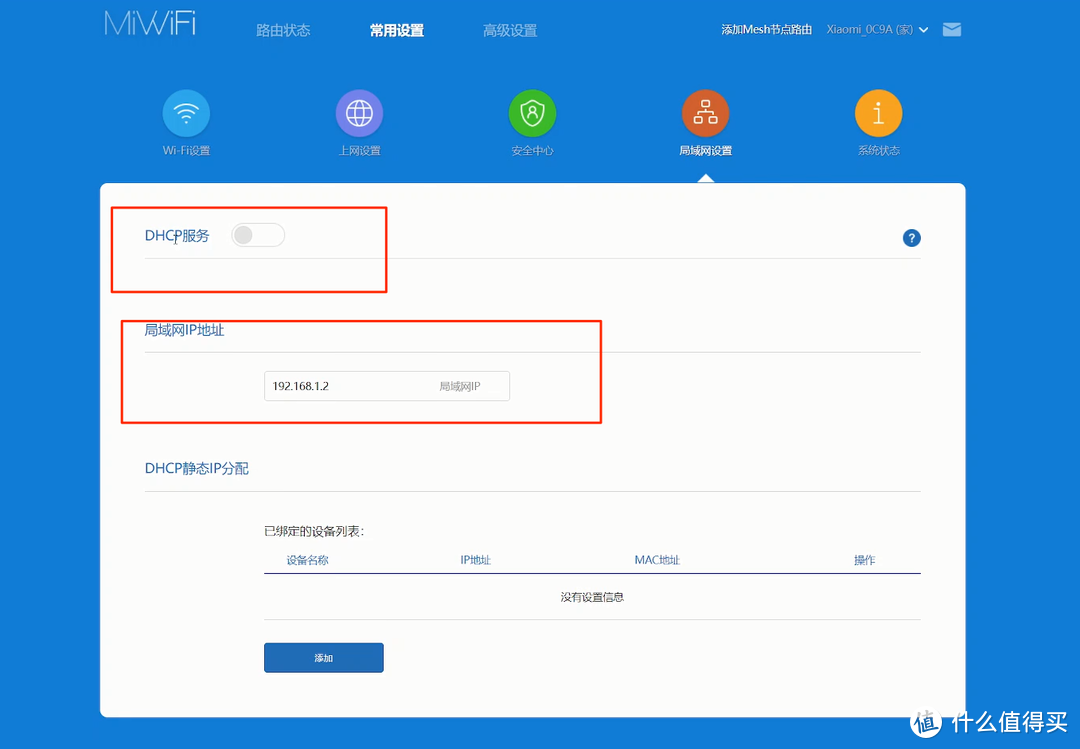Collapse the Xiaomi_0C9A (家) list
Viewport: 1080px width, 749px height.
point(922,30)
